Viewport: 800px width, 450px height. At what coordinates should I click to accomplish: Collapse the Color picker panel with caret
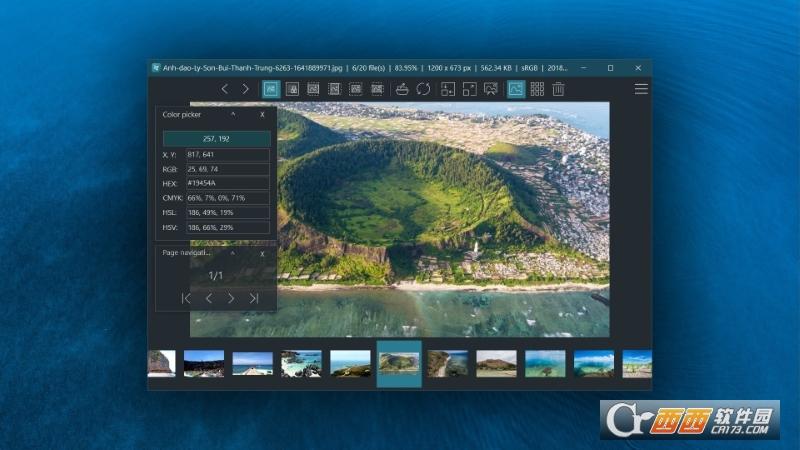tap(233, 114)
